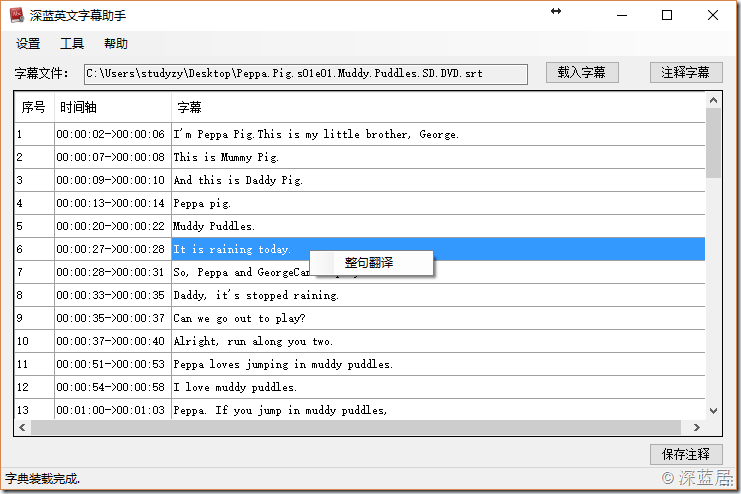Screen dimensions: 741x494
Task: Click the horizontal scrollbar track
Action: (356, 427)
